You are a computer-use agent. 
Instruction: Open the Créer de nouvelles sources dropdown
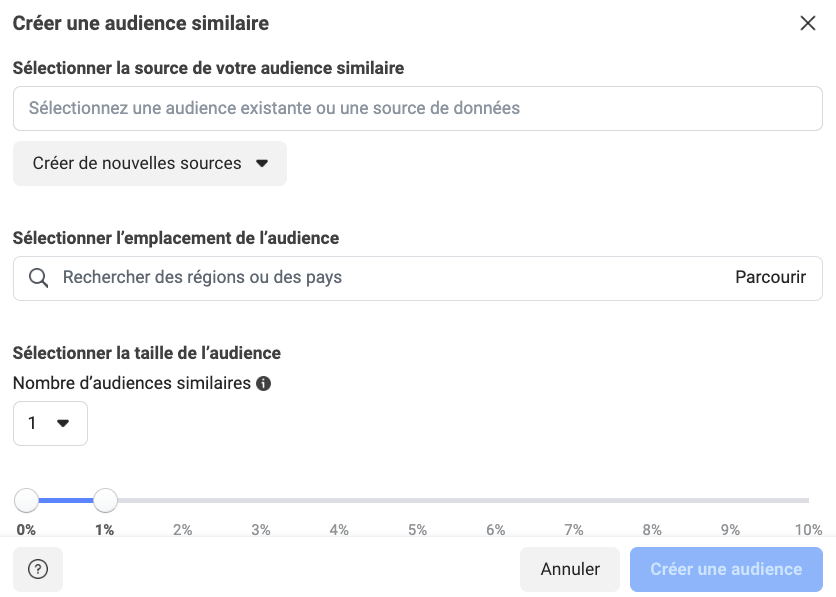tap(150, 163)
